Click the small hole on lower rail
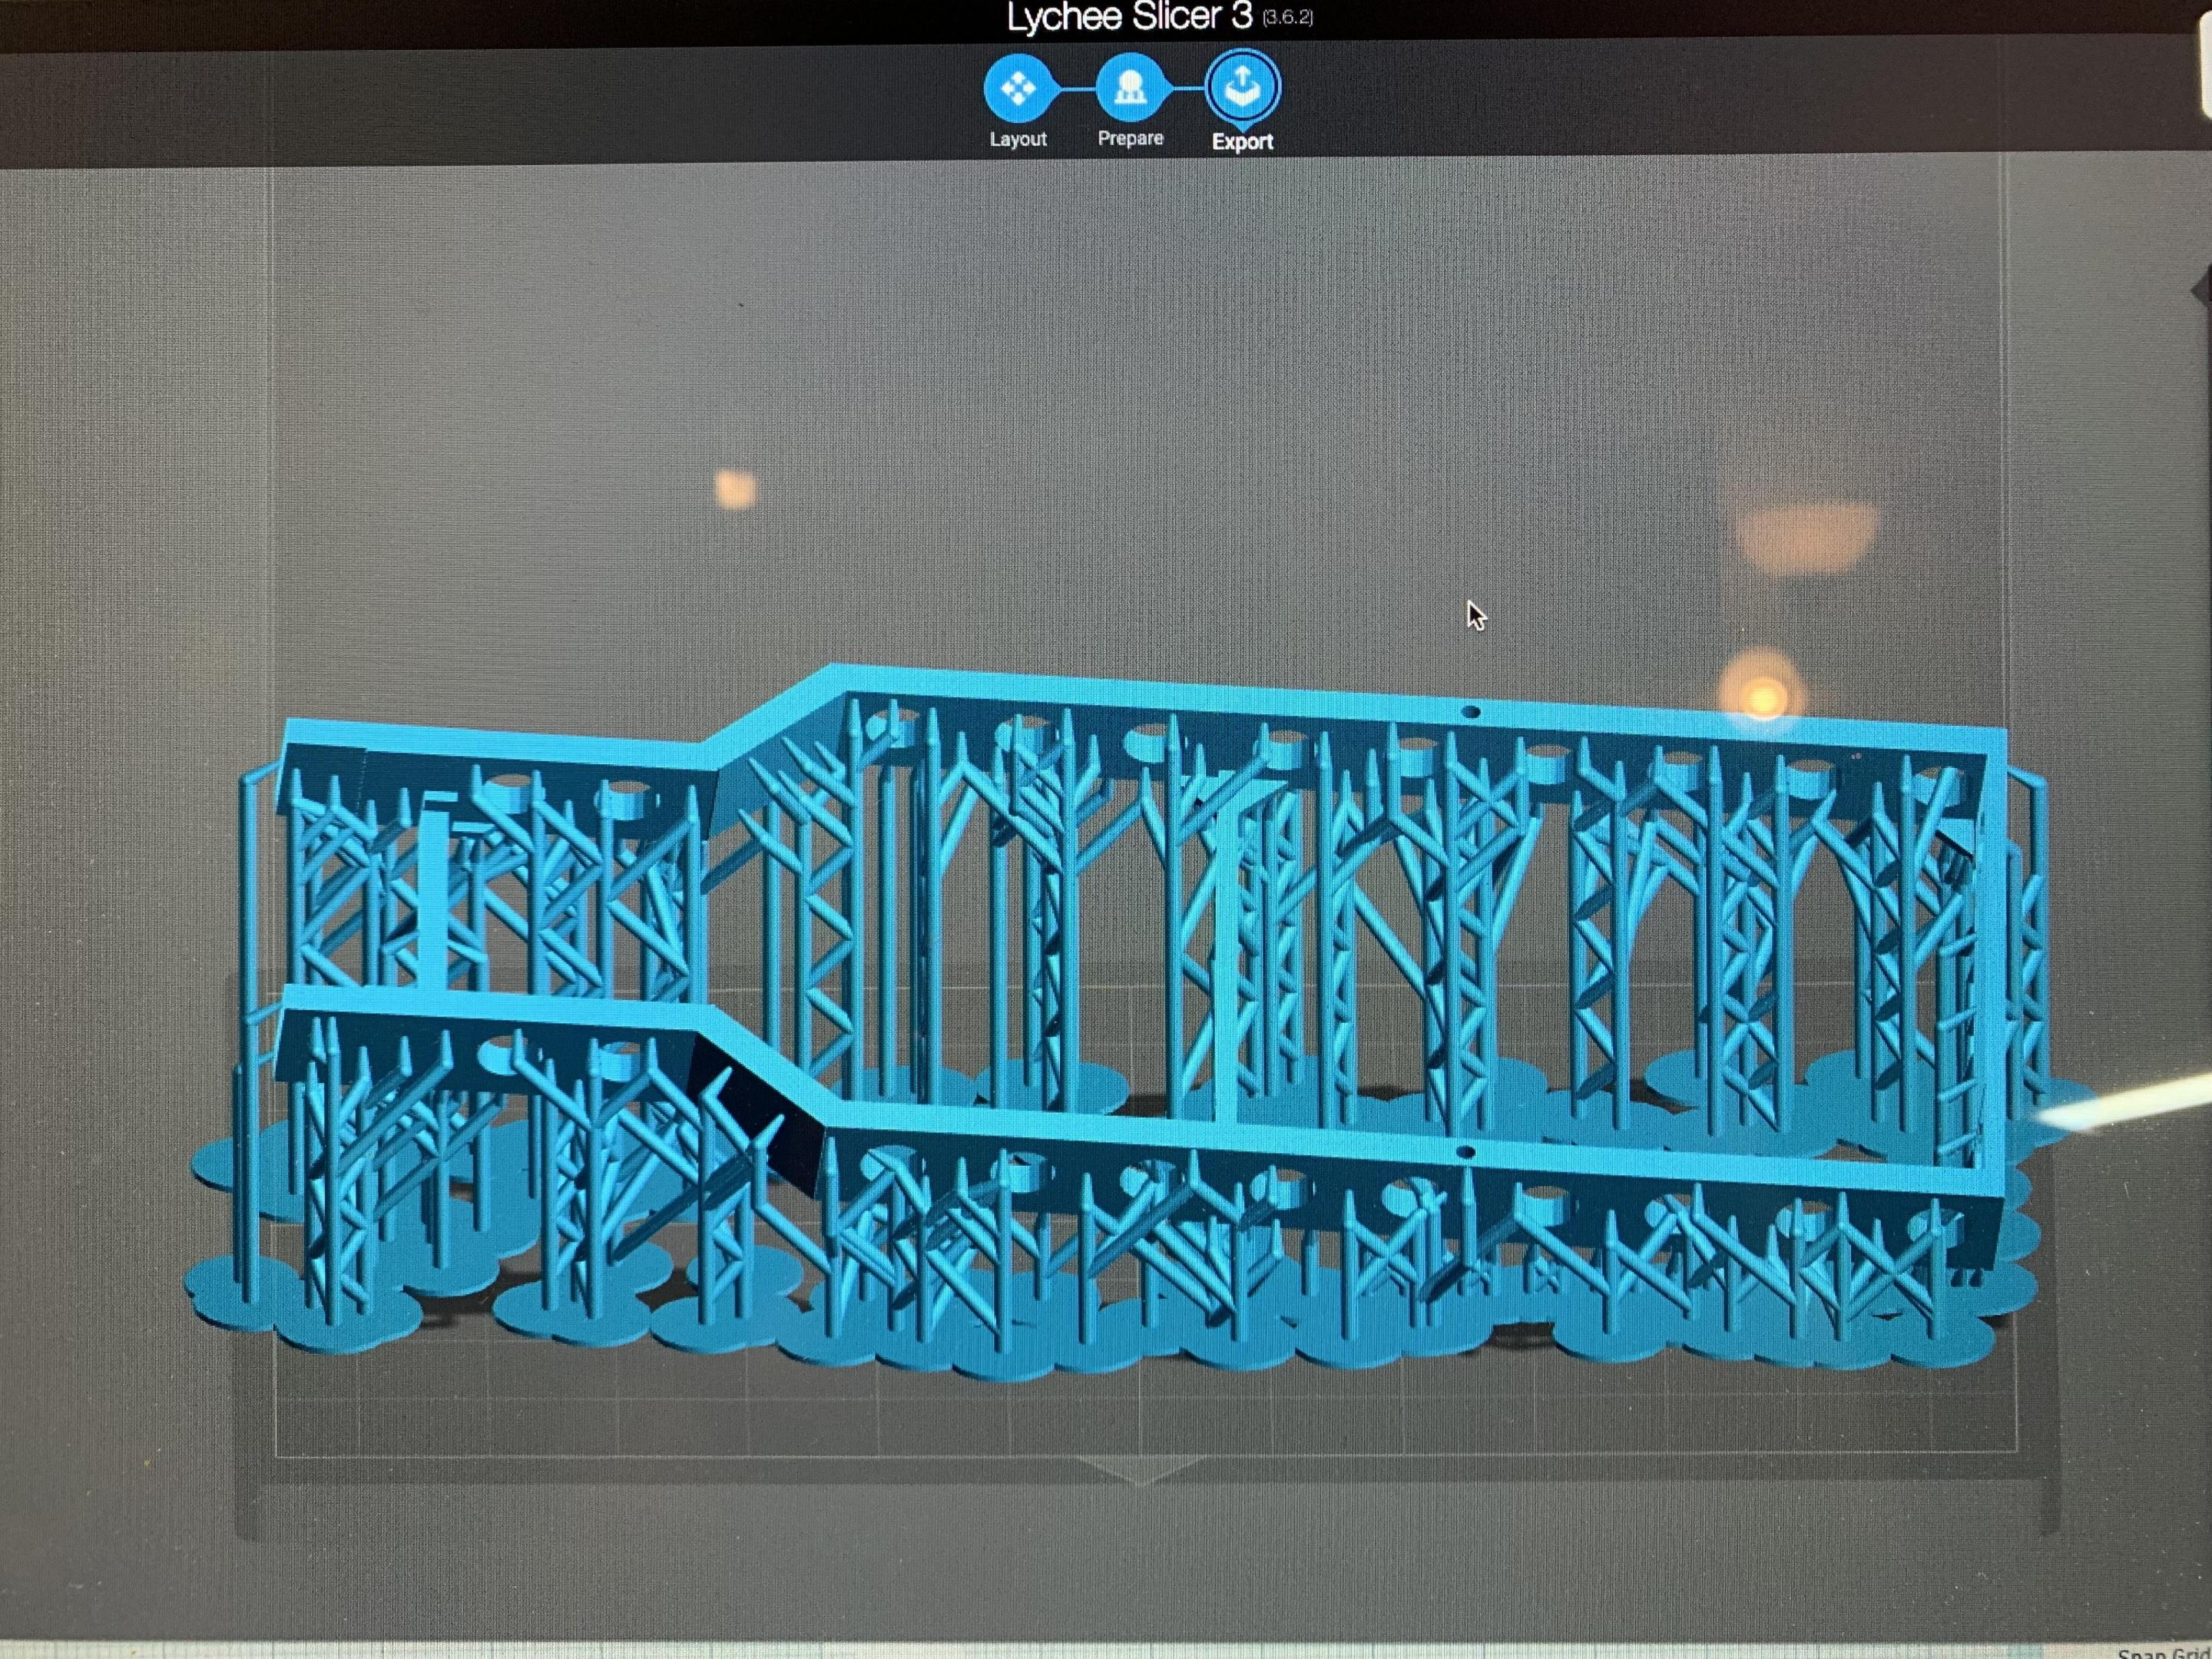 pos(1466,1152)
